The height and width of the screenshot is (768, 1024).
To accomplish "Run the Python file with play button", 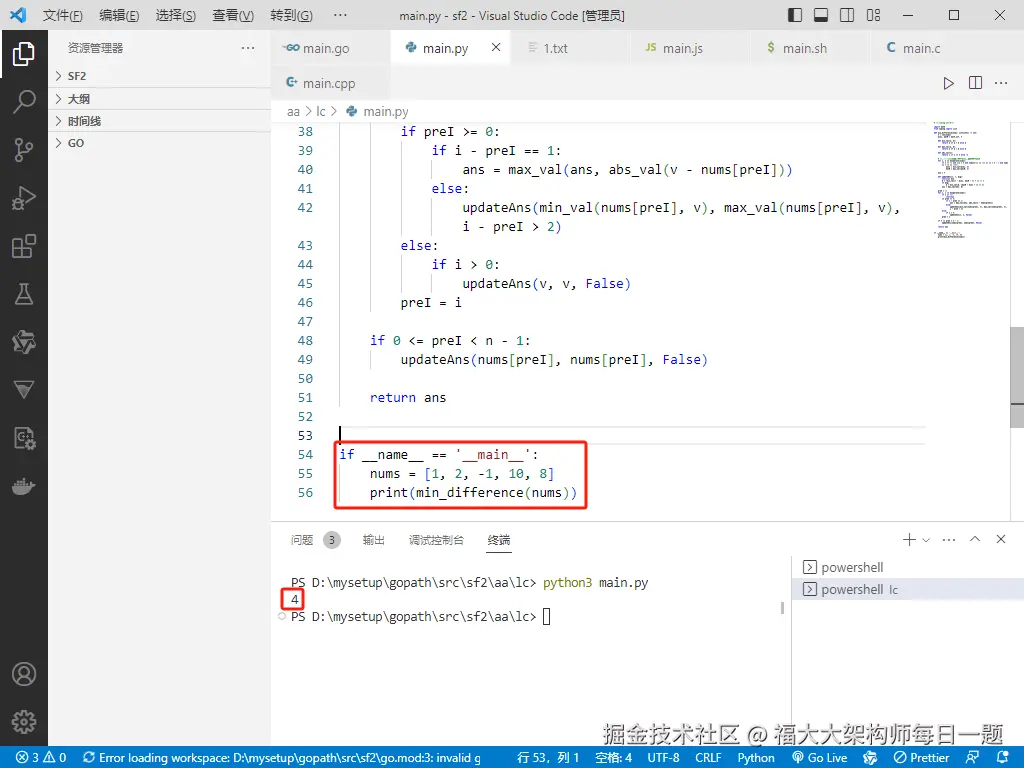I will (x=948, y=83).
